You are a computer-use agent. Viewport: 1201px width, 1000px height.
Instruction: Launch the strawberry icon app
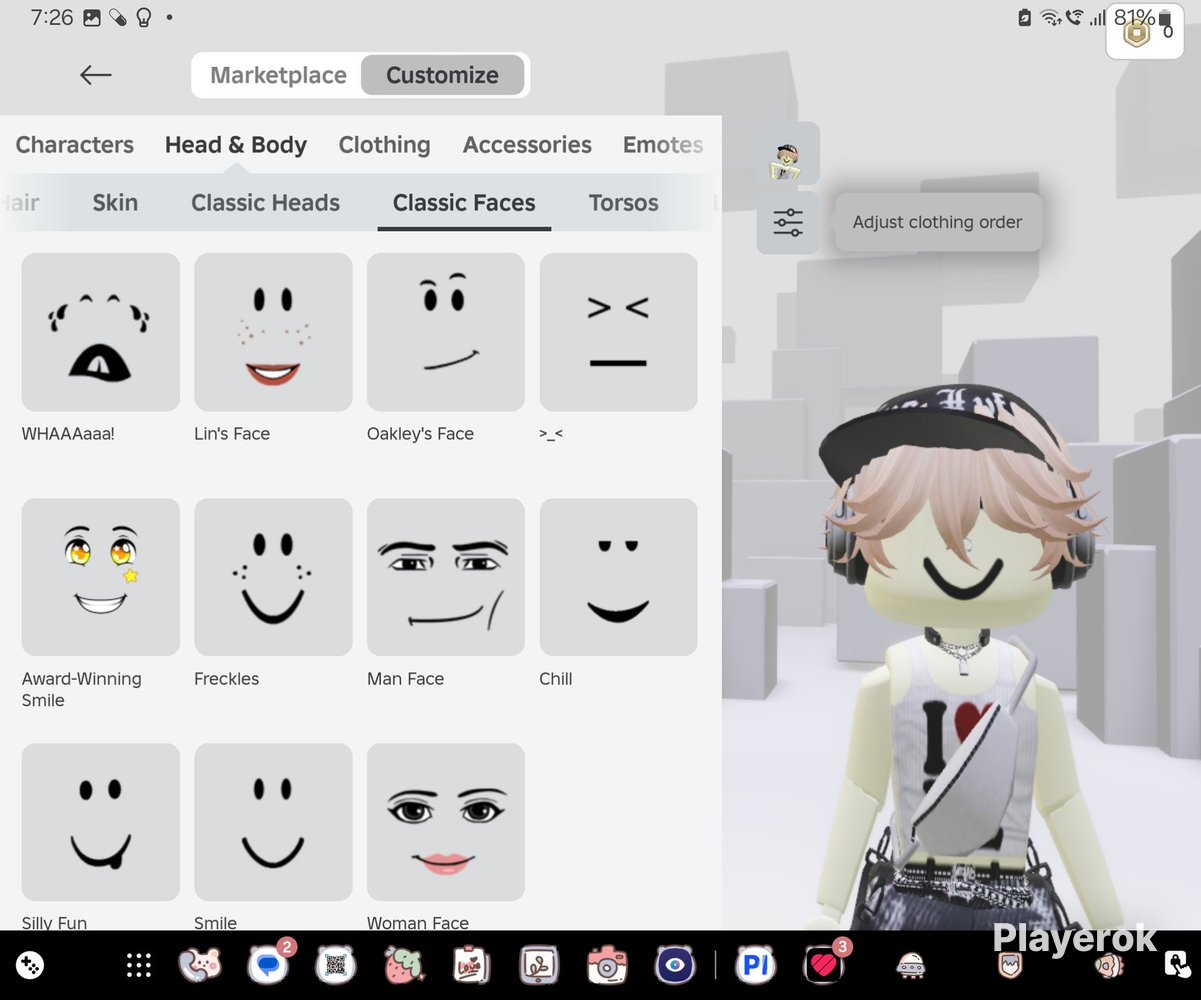tap(404, 966)
